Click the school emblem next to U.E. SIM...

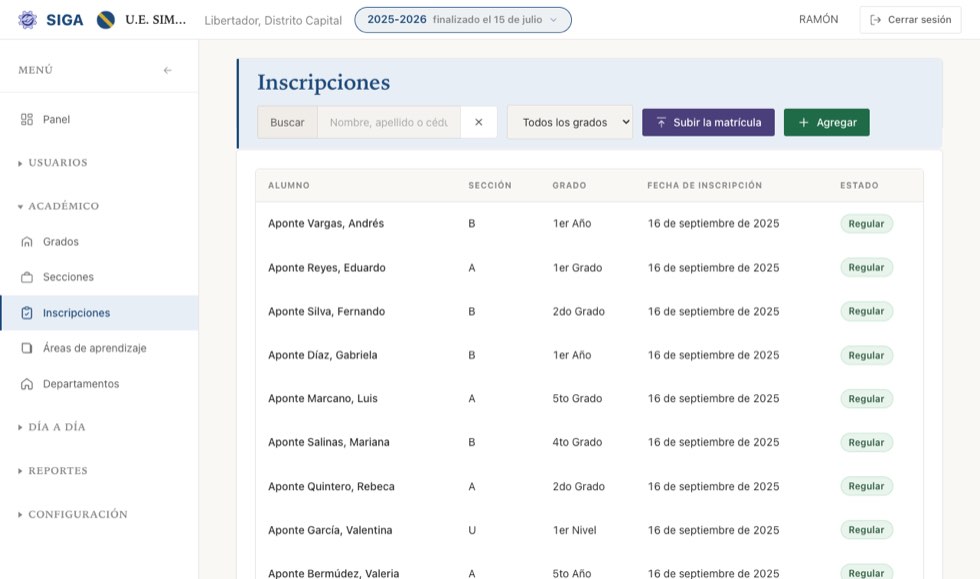(106, 20)
